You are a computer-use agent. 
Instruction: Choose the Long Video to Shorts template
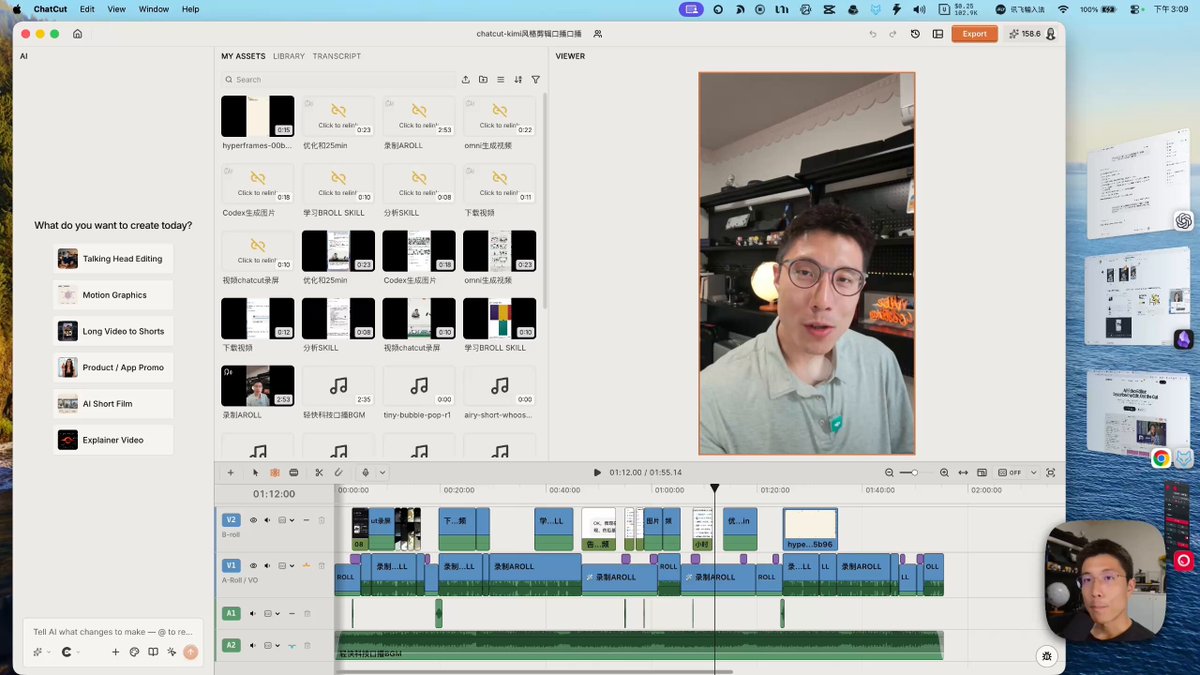point(113,331)
